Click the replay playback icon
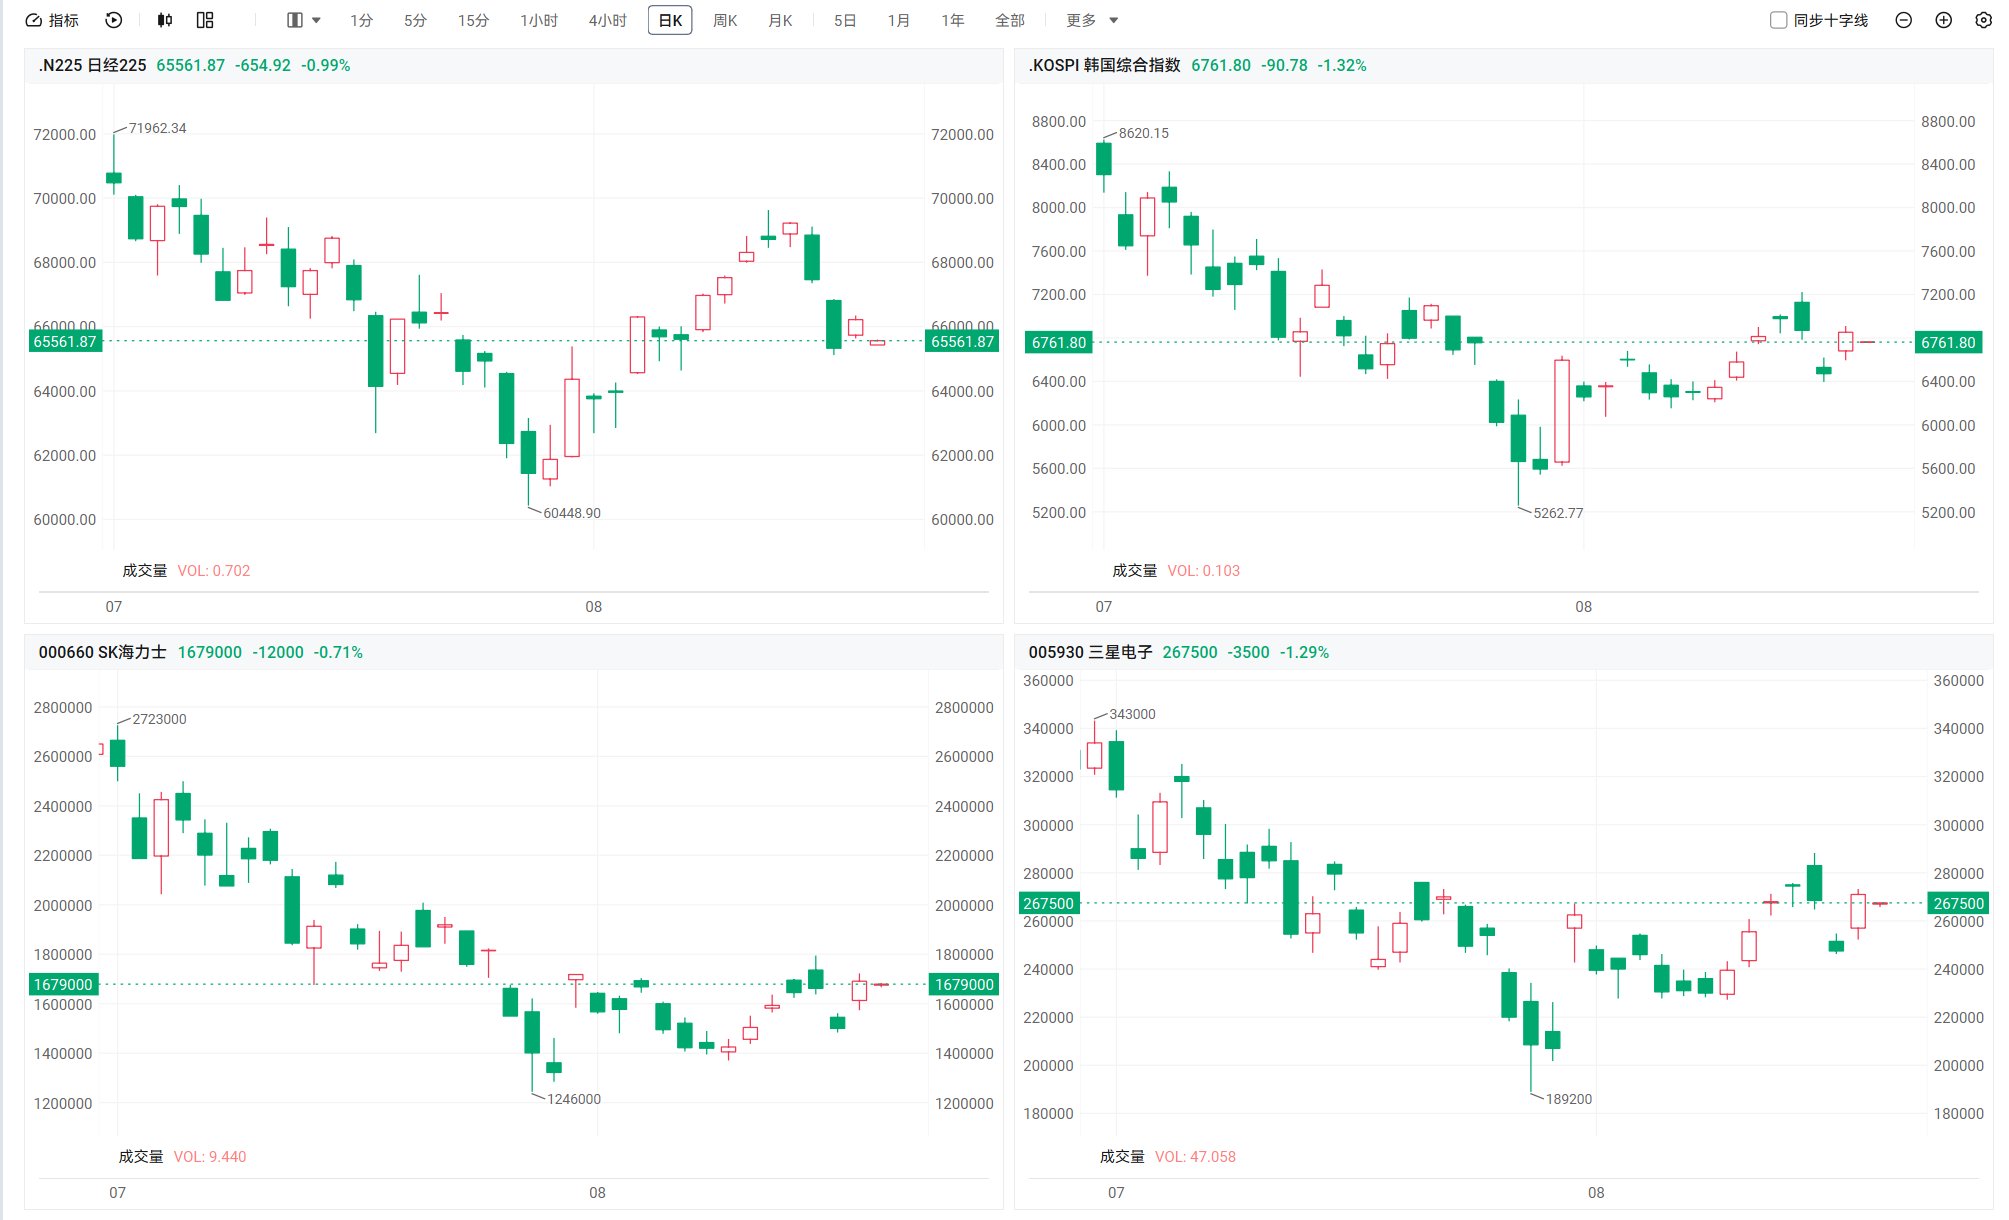2009x1220 pixels. click(x=114, y=20)
